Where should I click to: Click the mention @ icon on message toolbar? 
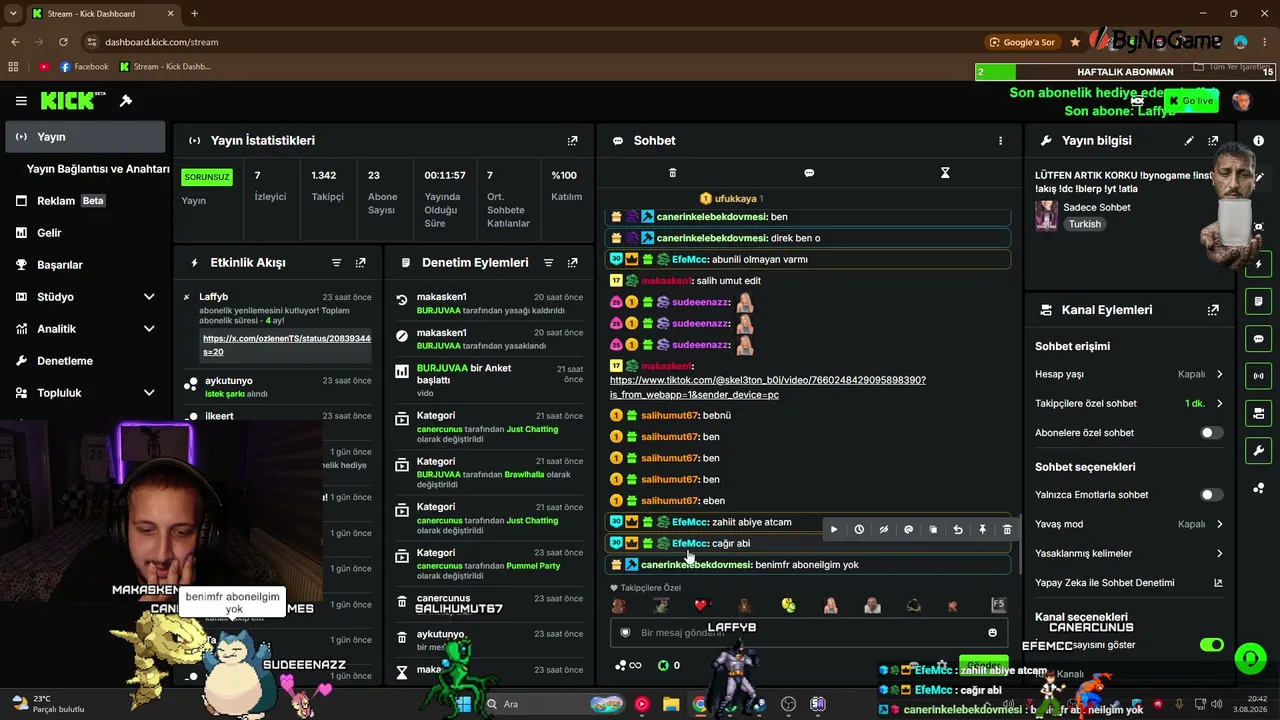(908, 530)
